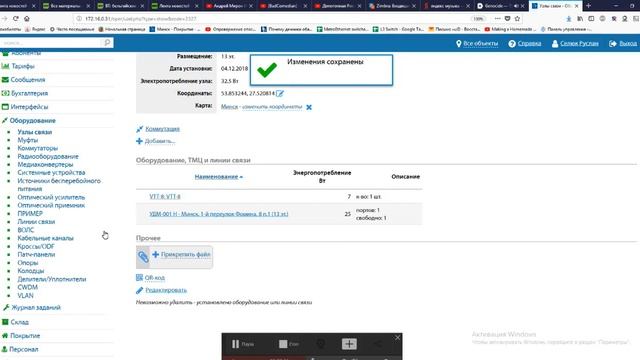Remove map binding with the blue X icon

coord(309,107)
